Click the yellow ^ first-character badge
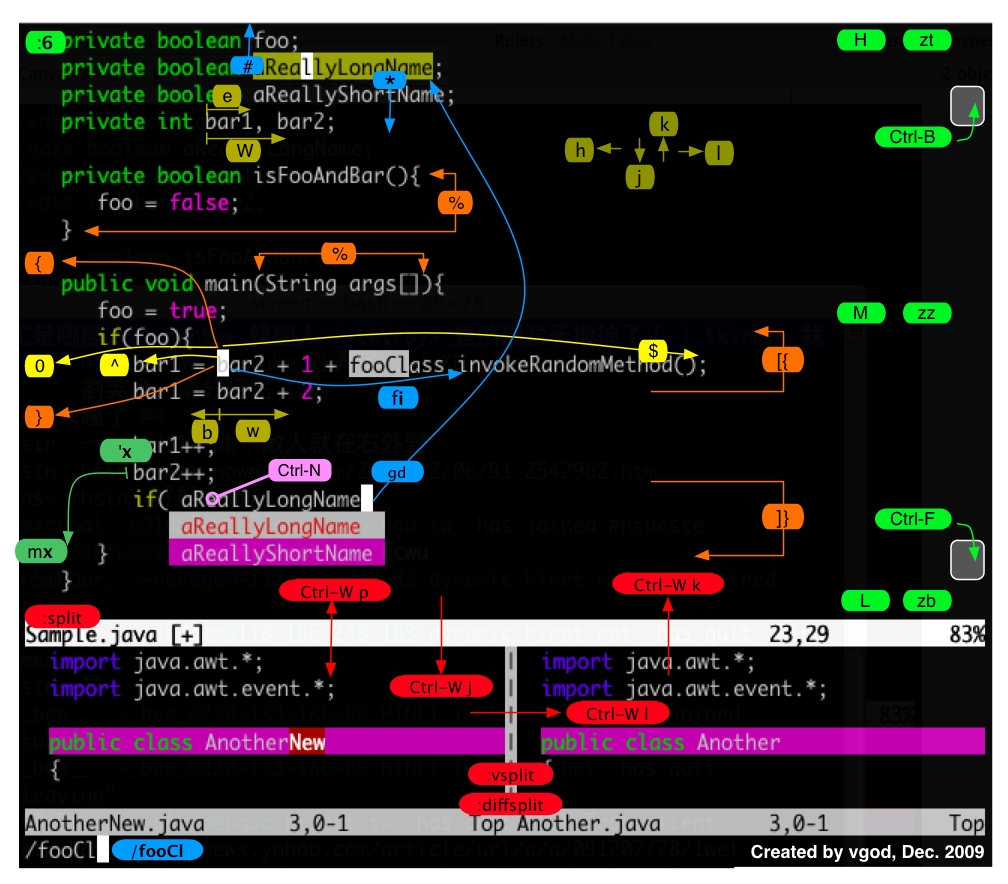The height and width of the screenshot is (884, 1008). click(114, 365)
